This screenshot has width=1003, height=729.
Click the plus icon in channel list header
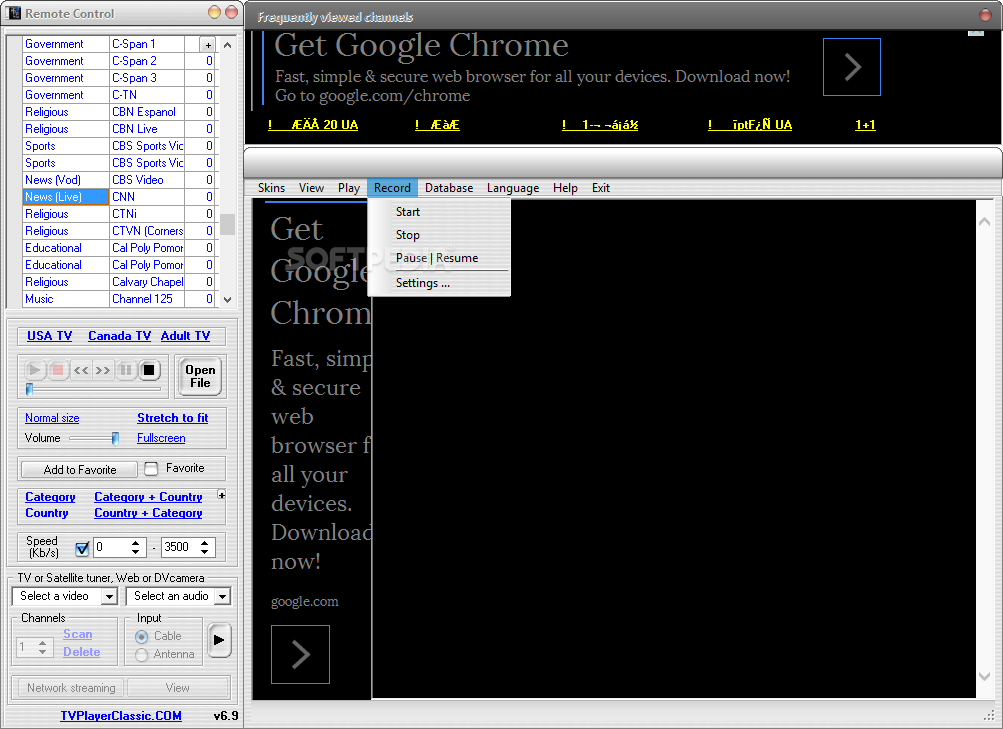click(208, 45)
